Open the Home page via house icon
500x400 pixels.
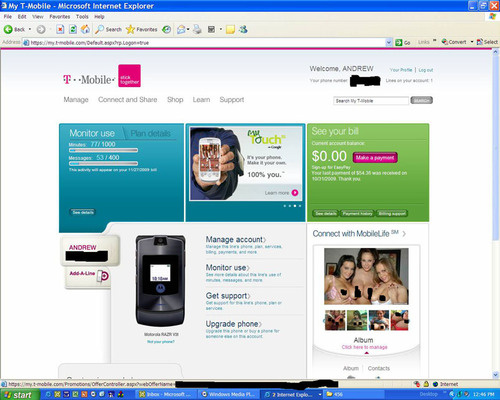(x=85, y=29)
